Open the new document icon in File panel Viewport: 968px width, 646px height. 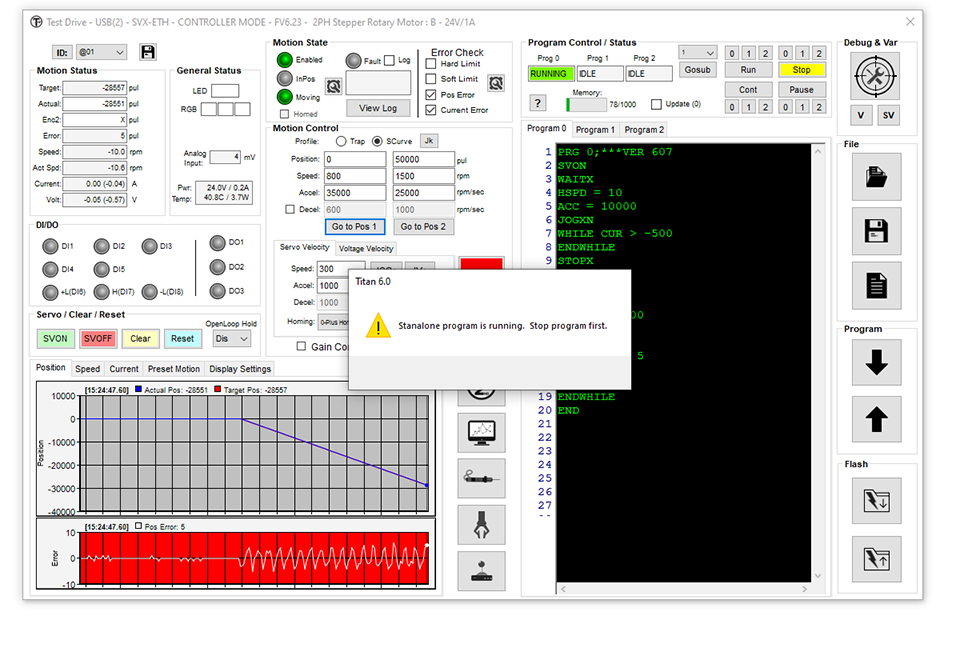[877, 285]
